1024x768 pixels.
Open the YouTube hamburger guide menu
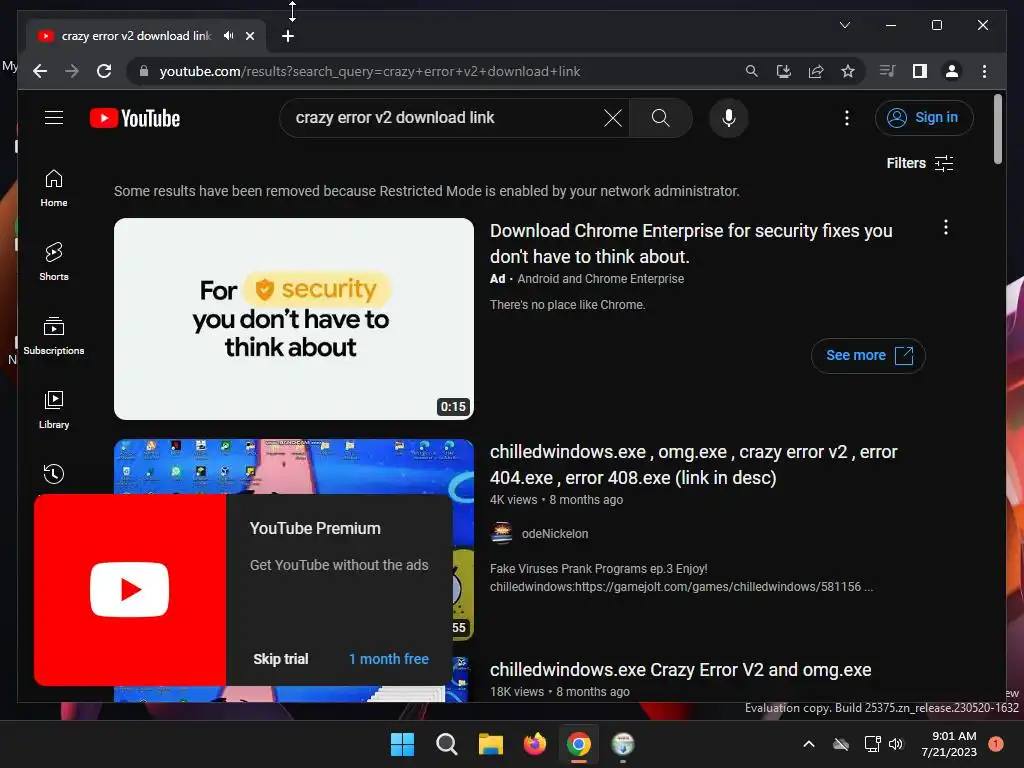[x=54, y=118]
